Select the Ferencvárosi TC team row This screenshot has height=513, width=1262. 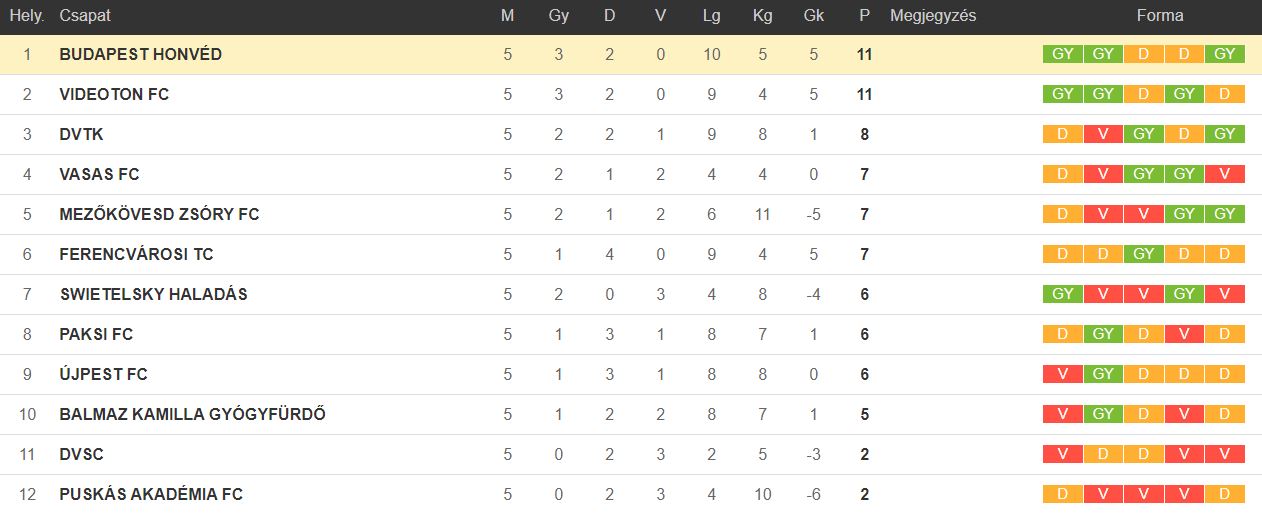coord(631,254)
